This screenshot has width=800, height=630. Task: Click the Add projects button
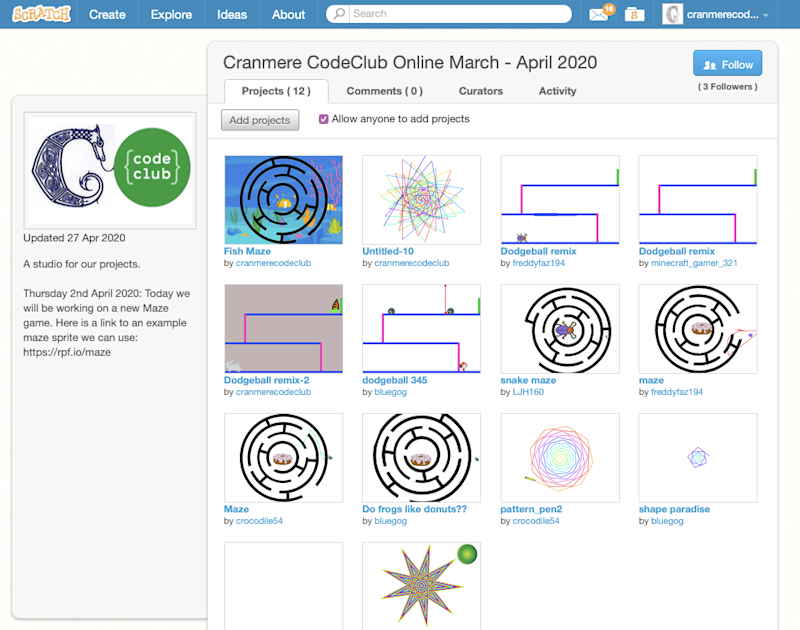point(260,120)
